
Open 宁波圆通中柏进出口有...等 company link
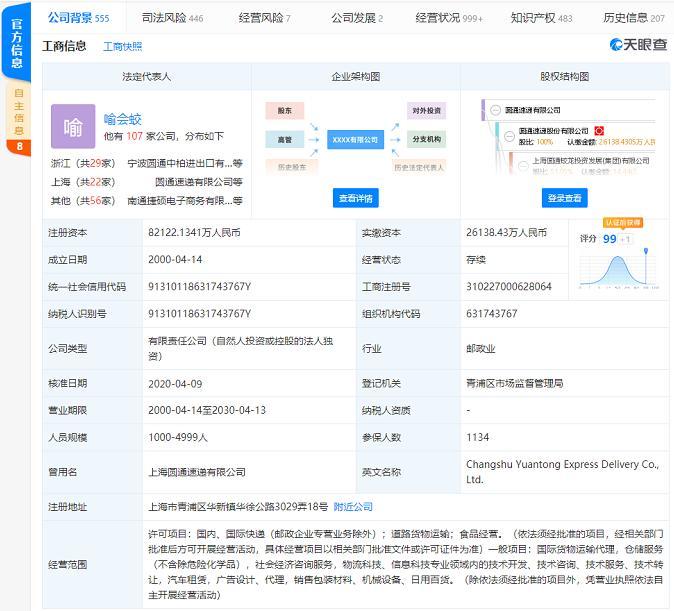185,163
